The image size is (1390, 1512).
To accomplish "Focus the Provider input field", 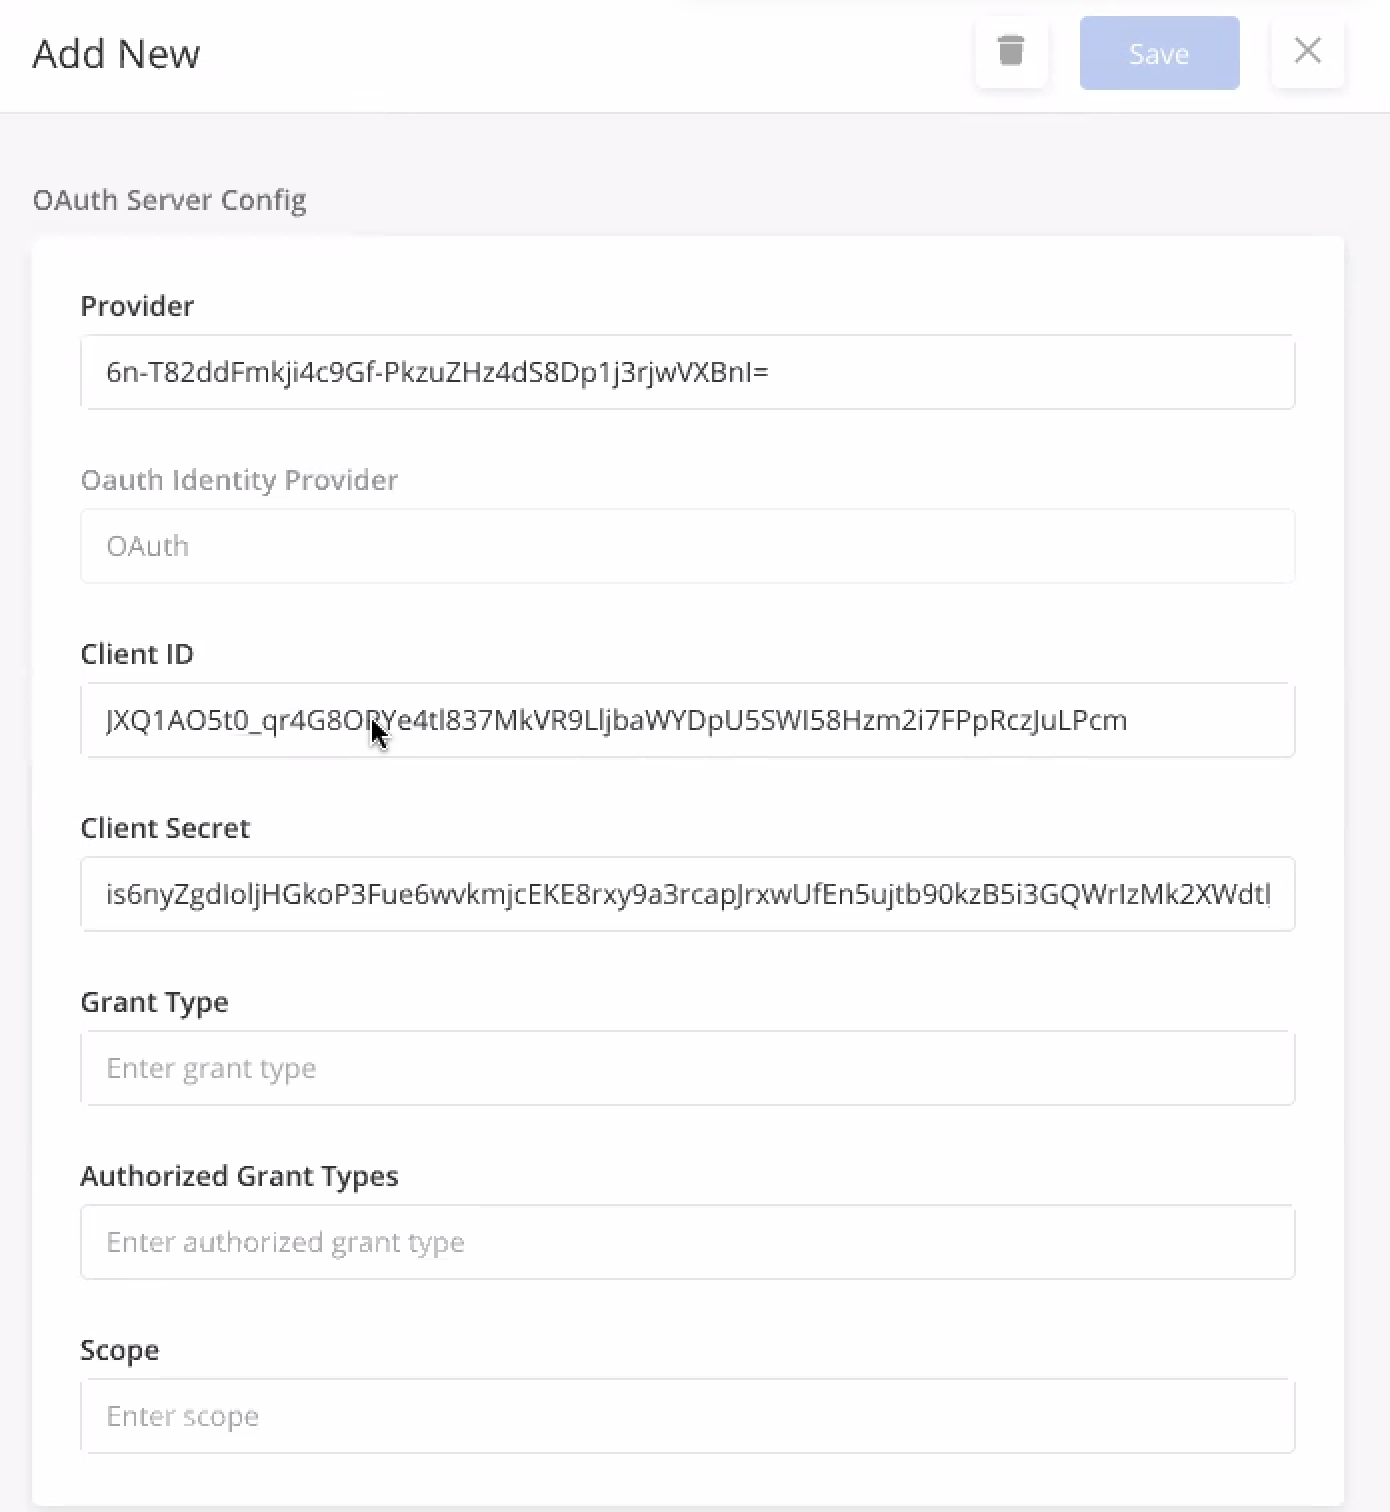I will pos(688,372).
